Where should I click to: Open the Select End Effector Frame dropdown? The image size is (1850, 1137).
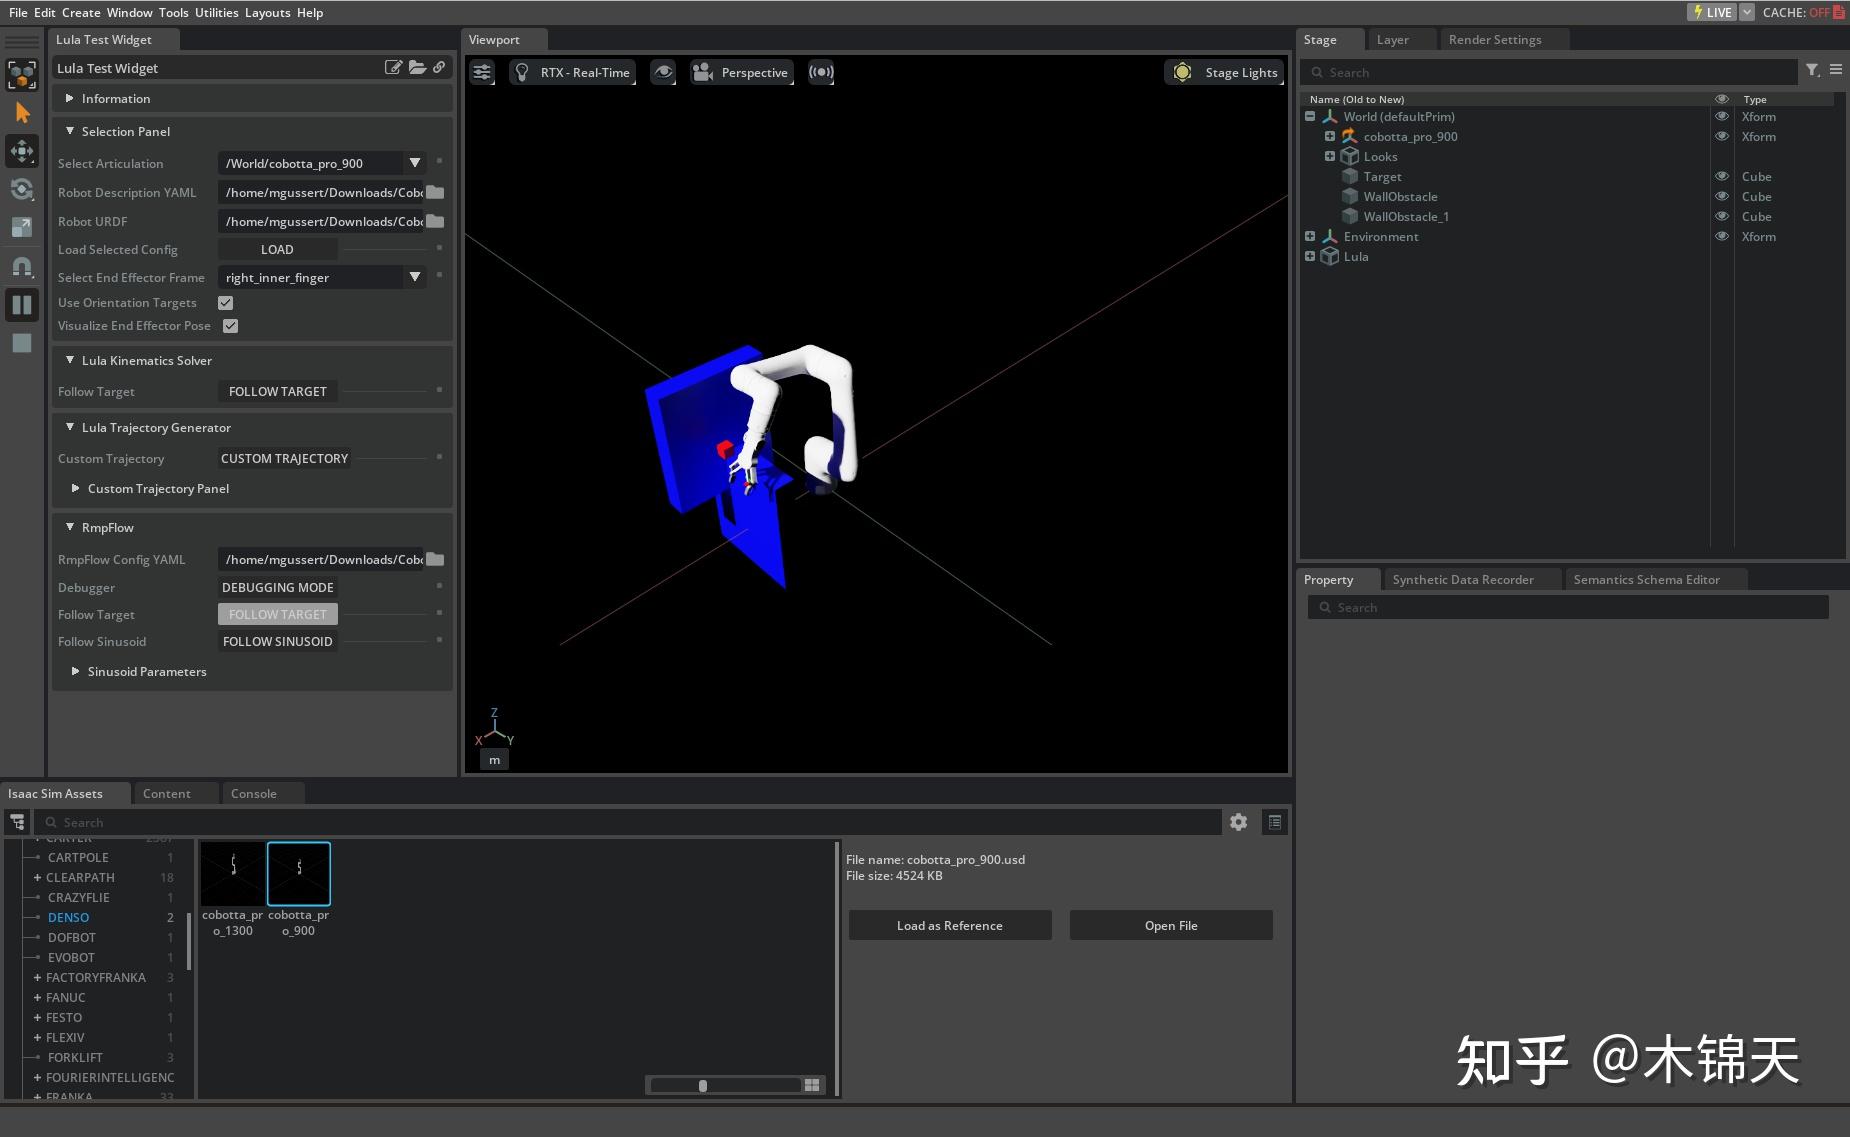point(414,277)
